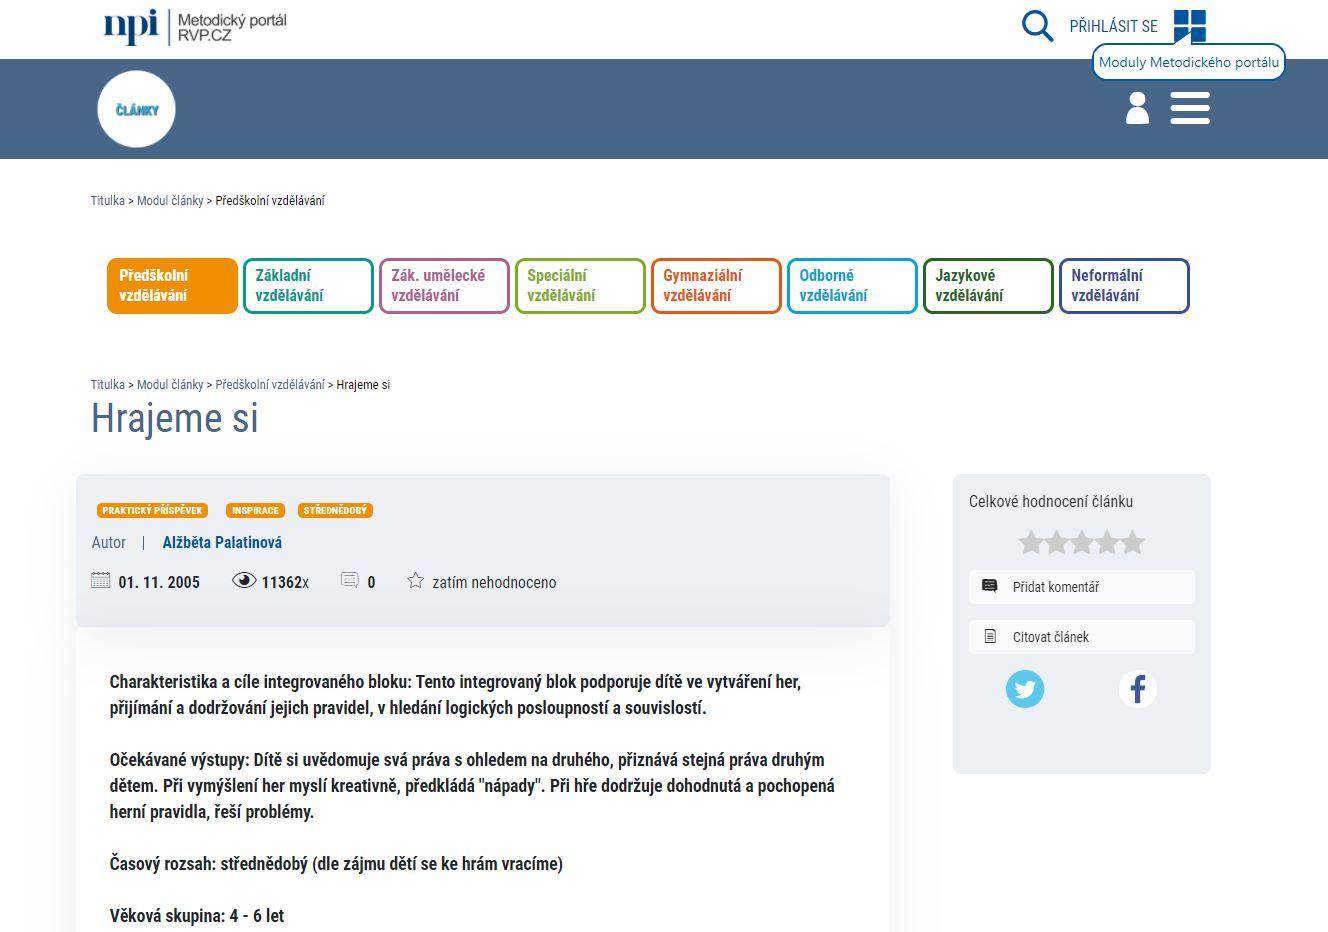Image resolution: width=1328 pixels, height=932 pixels.
Task: Click Titulka in the top breadcrumb
Action: point(108,201)
